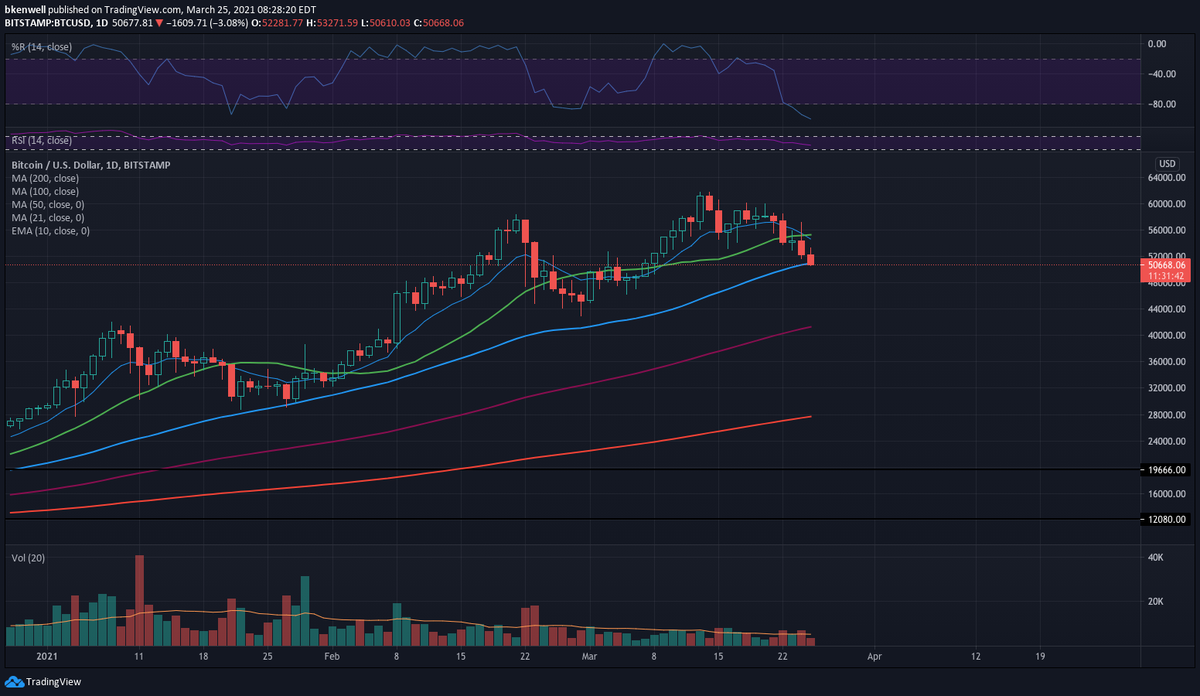1200x696 pixels.
Task: Toggle the MA (50, close, 0) legend
Action: click(46, 204)
